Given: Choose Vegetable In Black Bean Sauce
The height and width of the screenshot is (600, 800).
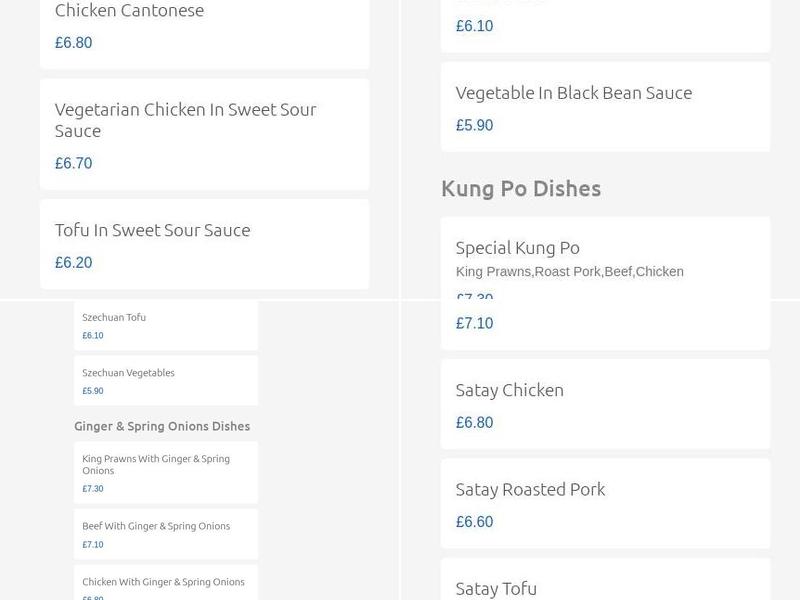Looking at the screenshot, I should click(574, 92).
